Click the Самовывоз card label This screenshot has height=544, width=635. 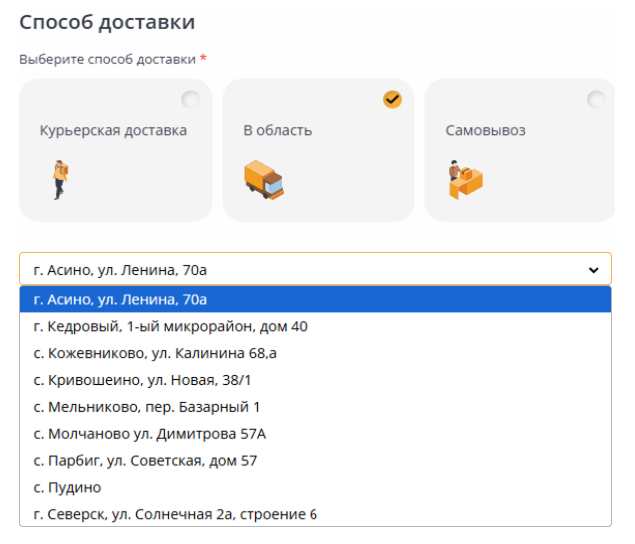tap(485, 130)
